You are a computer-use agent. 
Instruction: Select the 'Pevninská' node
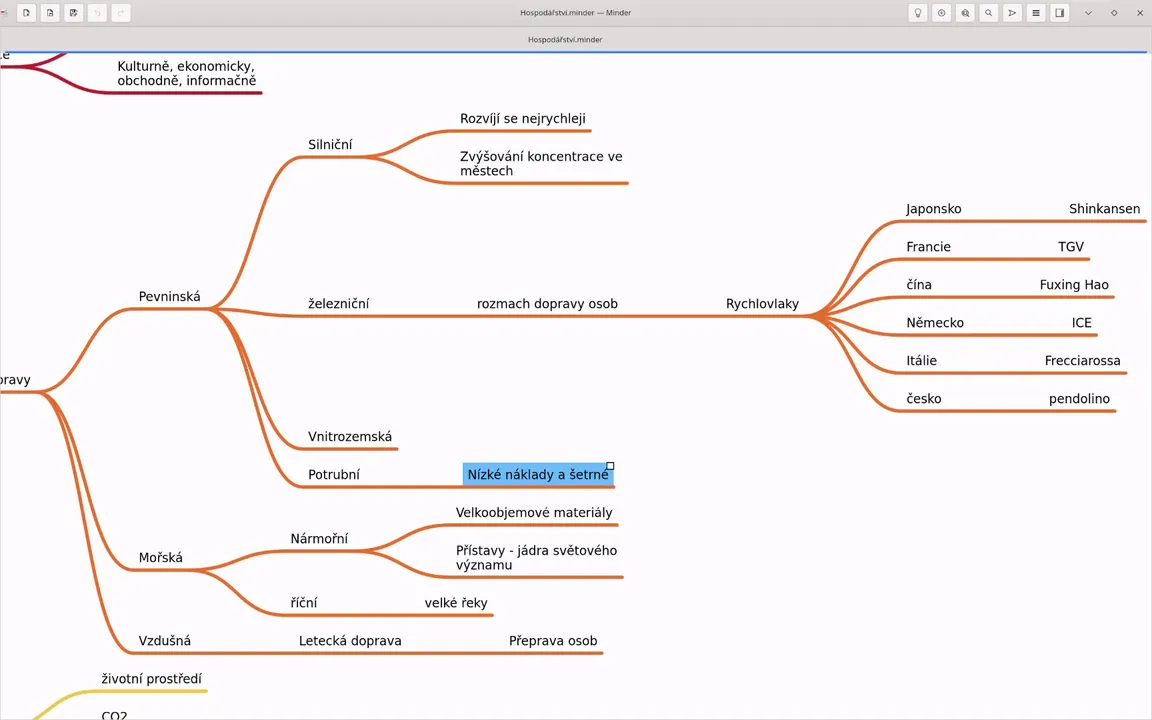coord(170,297)
